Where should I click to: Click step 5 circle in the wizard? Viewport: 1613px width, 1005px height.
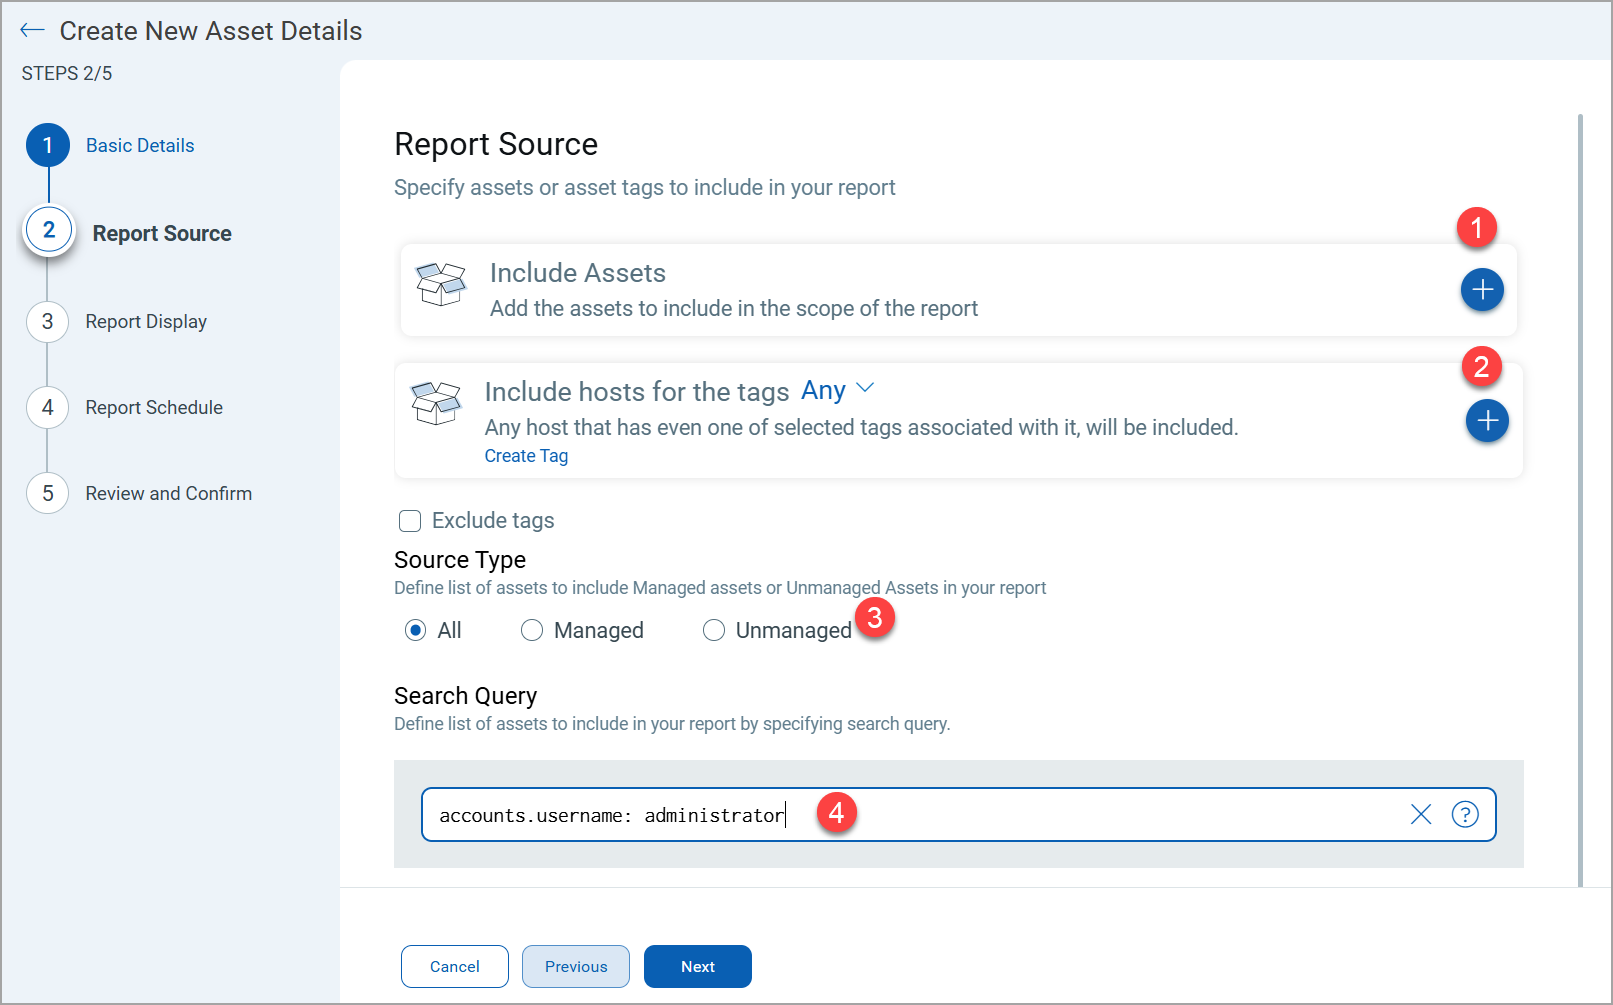pyautogui.click(x=47, y=494)
